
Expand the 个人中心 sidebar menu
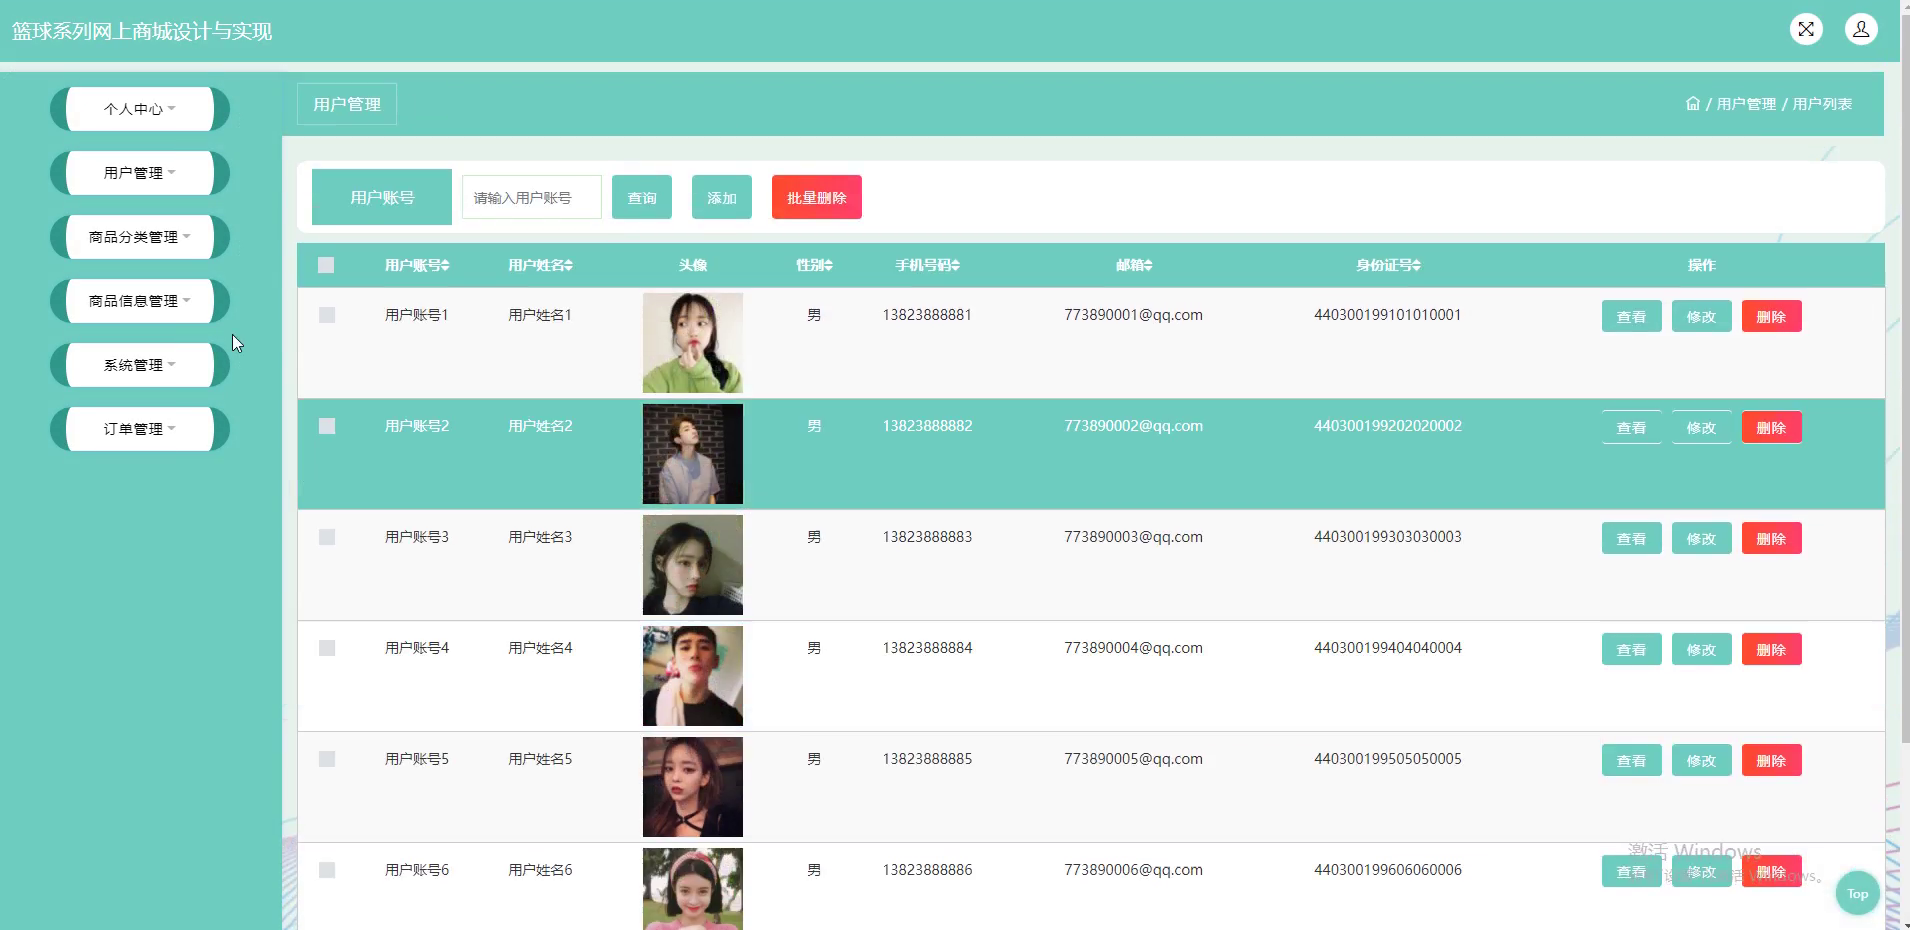[140, 109]
